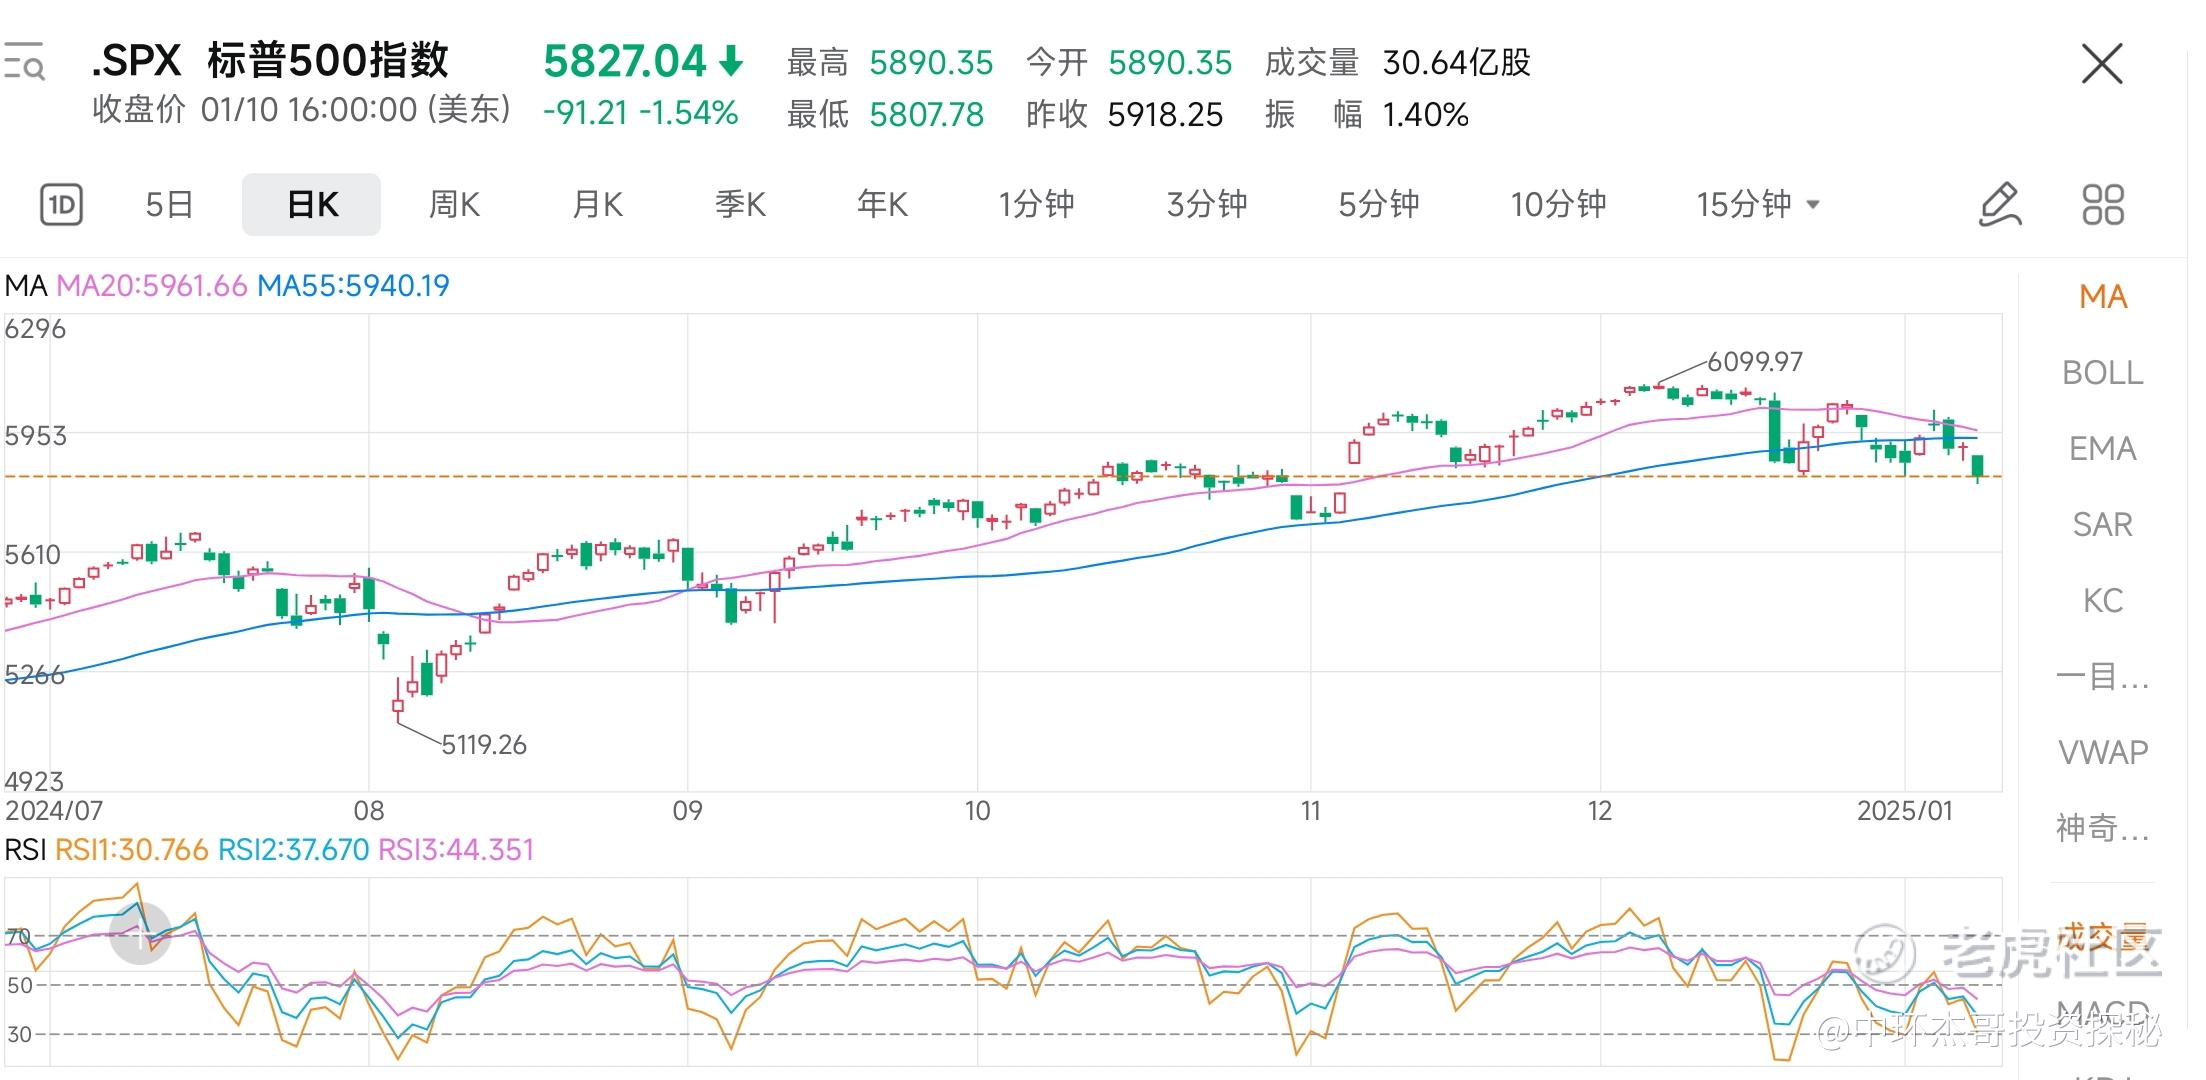Switch to 周K weekly chart tab
Viewport: 2206px width, 1080px height.
pyautogui.click(x=454, y=205)
